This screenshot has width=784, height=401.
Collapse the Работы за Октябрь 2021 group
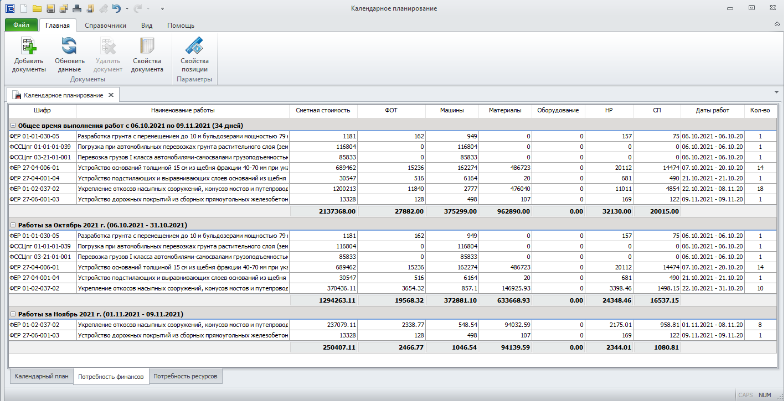pyautogui.click(x=13, y=226)
